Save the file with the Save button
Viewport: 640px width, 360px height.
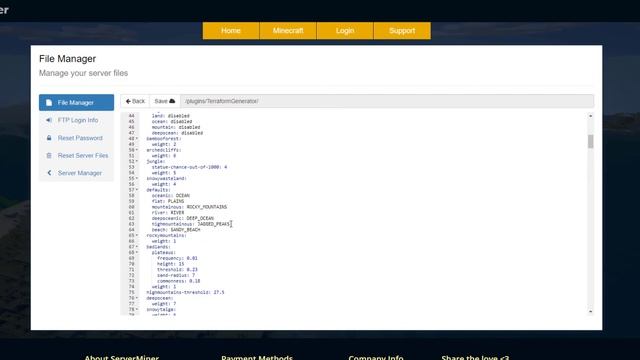[x=164, y=101]
